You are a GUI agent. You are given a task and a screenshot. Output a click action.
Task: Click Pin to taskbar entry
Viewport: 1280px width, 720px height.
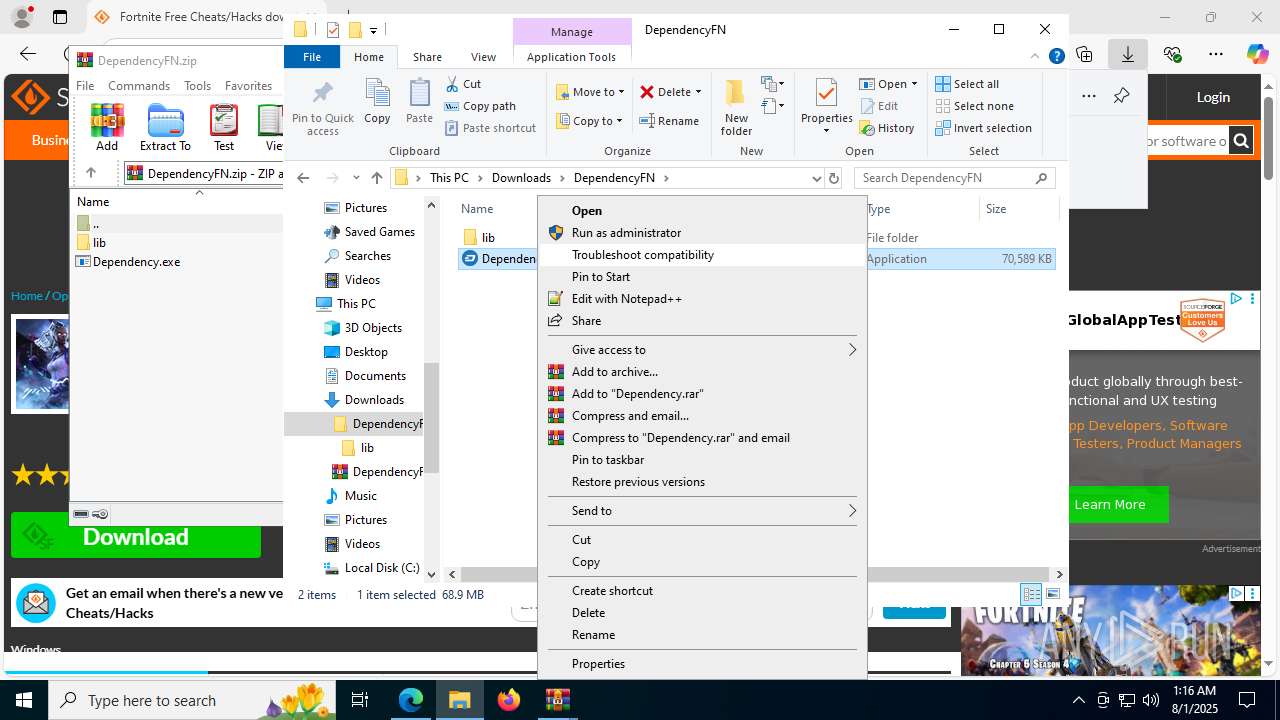coord(702,460)
